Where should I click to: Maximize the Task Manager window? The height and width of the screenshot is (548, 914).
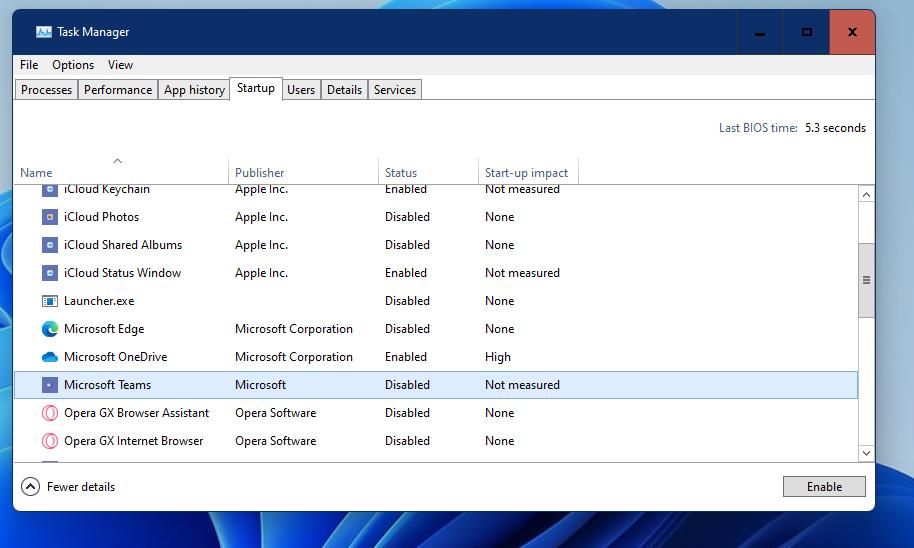[806, 32]
